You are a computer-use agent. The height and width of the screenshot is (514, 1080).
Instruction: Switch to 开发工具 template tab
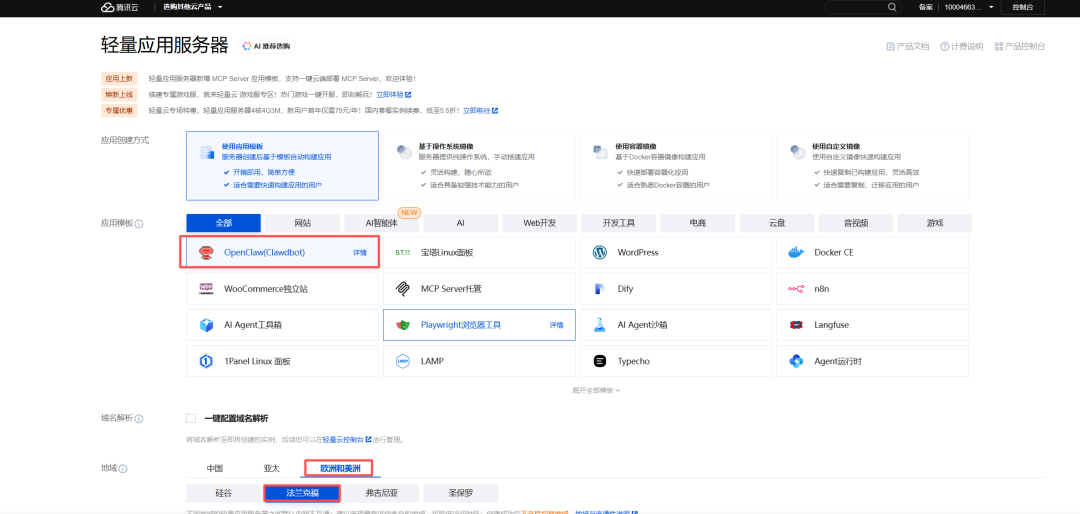coord(619,223)
